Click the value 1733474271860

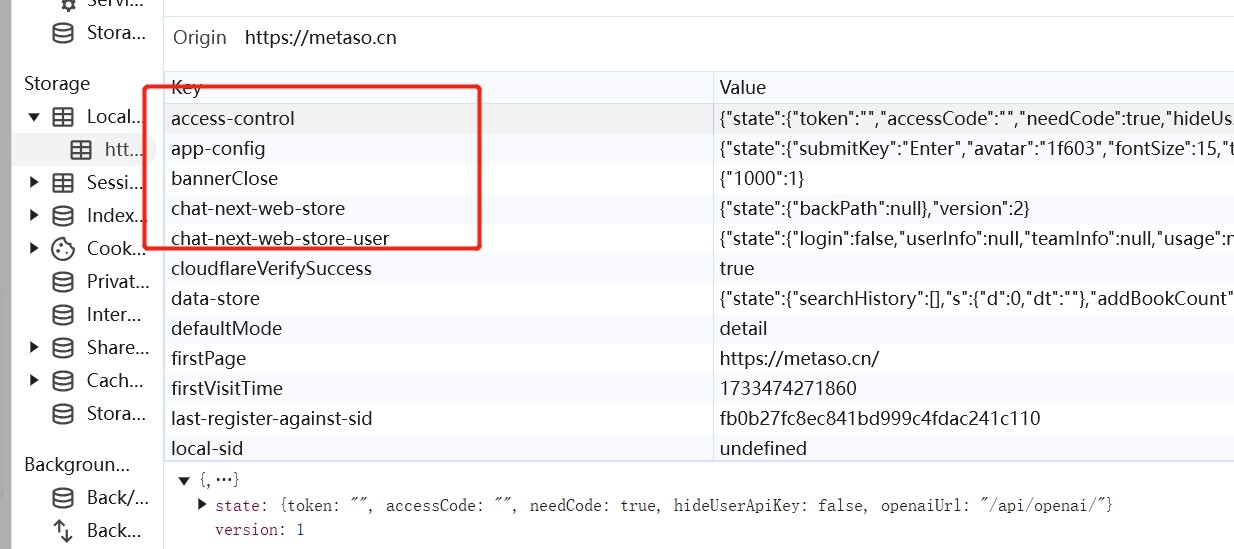pyautogui.click(x=788, y=388)
